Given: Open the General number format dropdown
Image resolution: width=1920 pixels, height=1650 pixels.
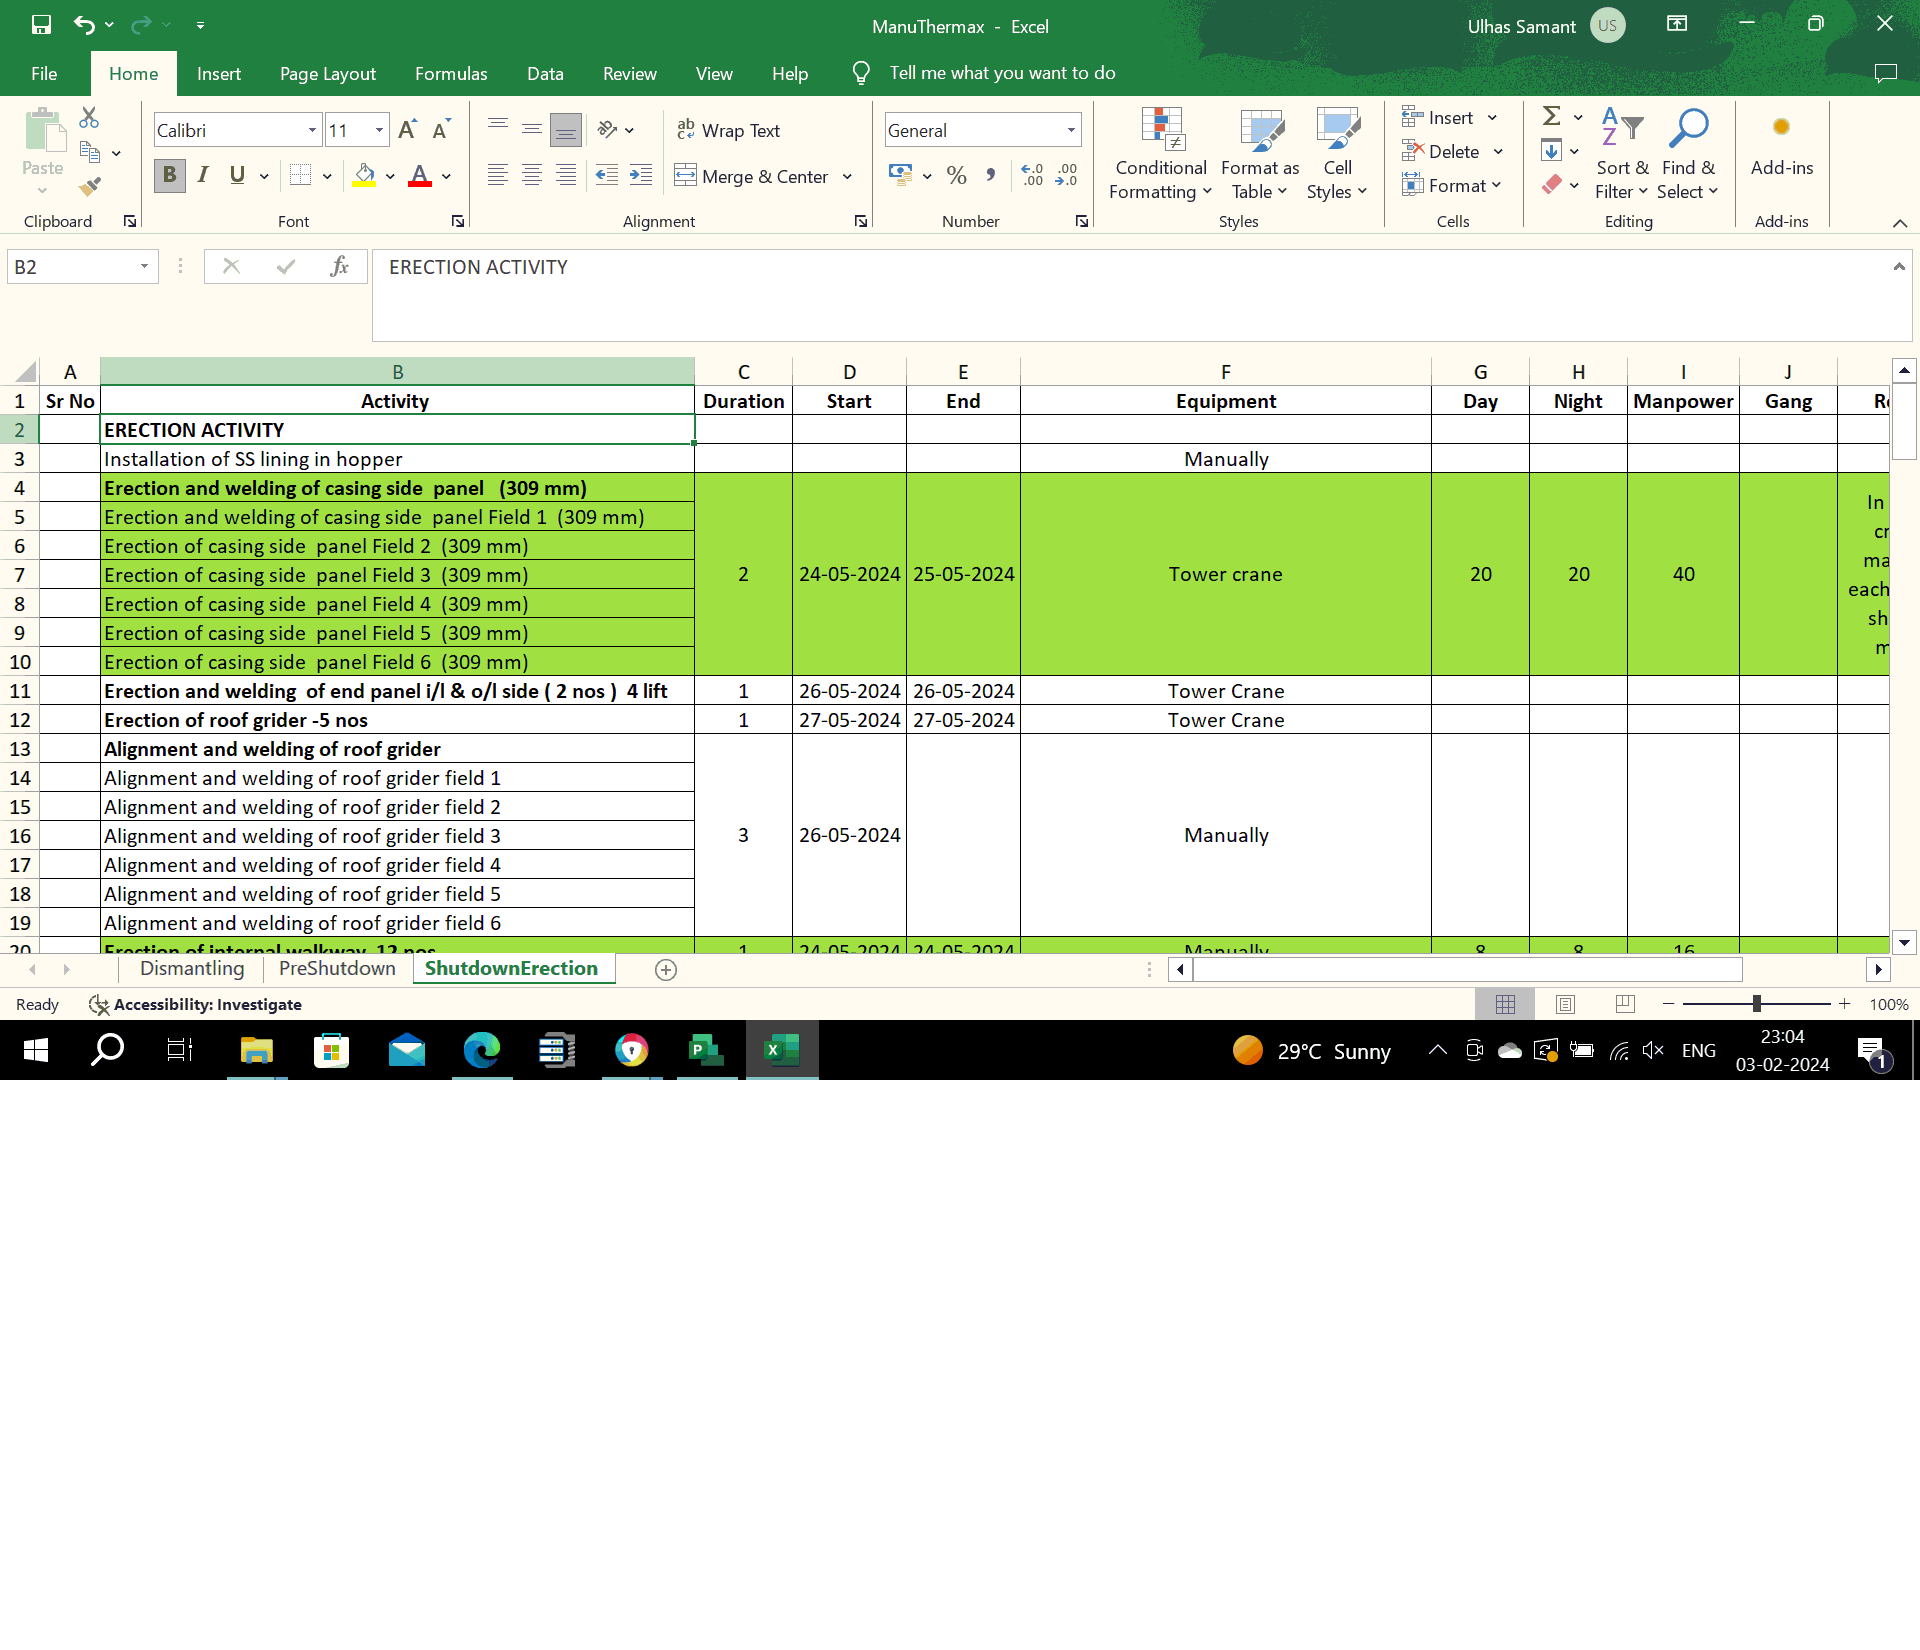Looking at the screenshot, I should 1071,130.
